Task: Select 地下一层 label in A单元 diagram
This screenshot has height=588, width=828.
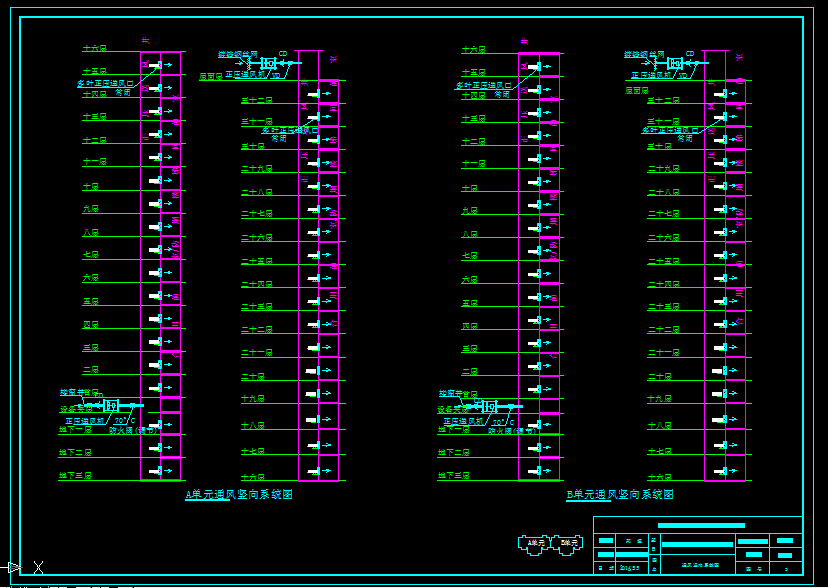Action: 75,430
